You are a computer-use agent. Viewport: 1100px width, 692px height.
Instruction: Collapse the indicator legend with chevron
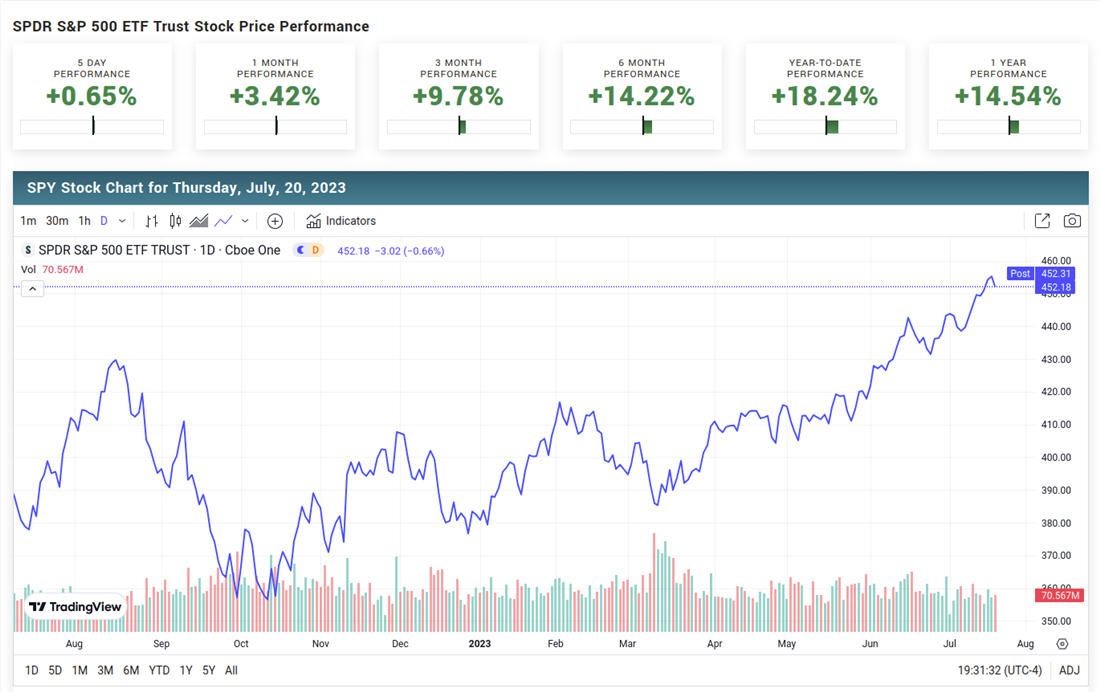32,289
